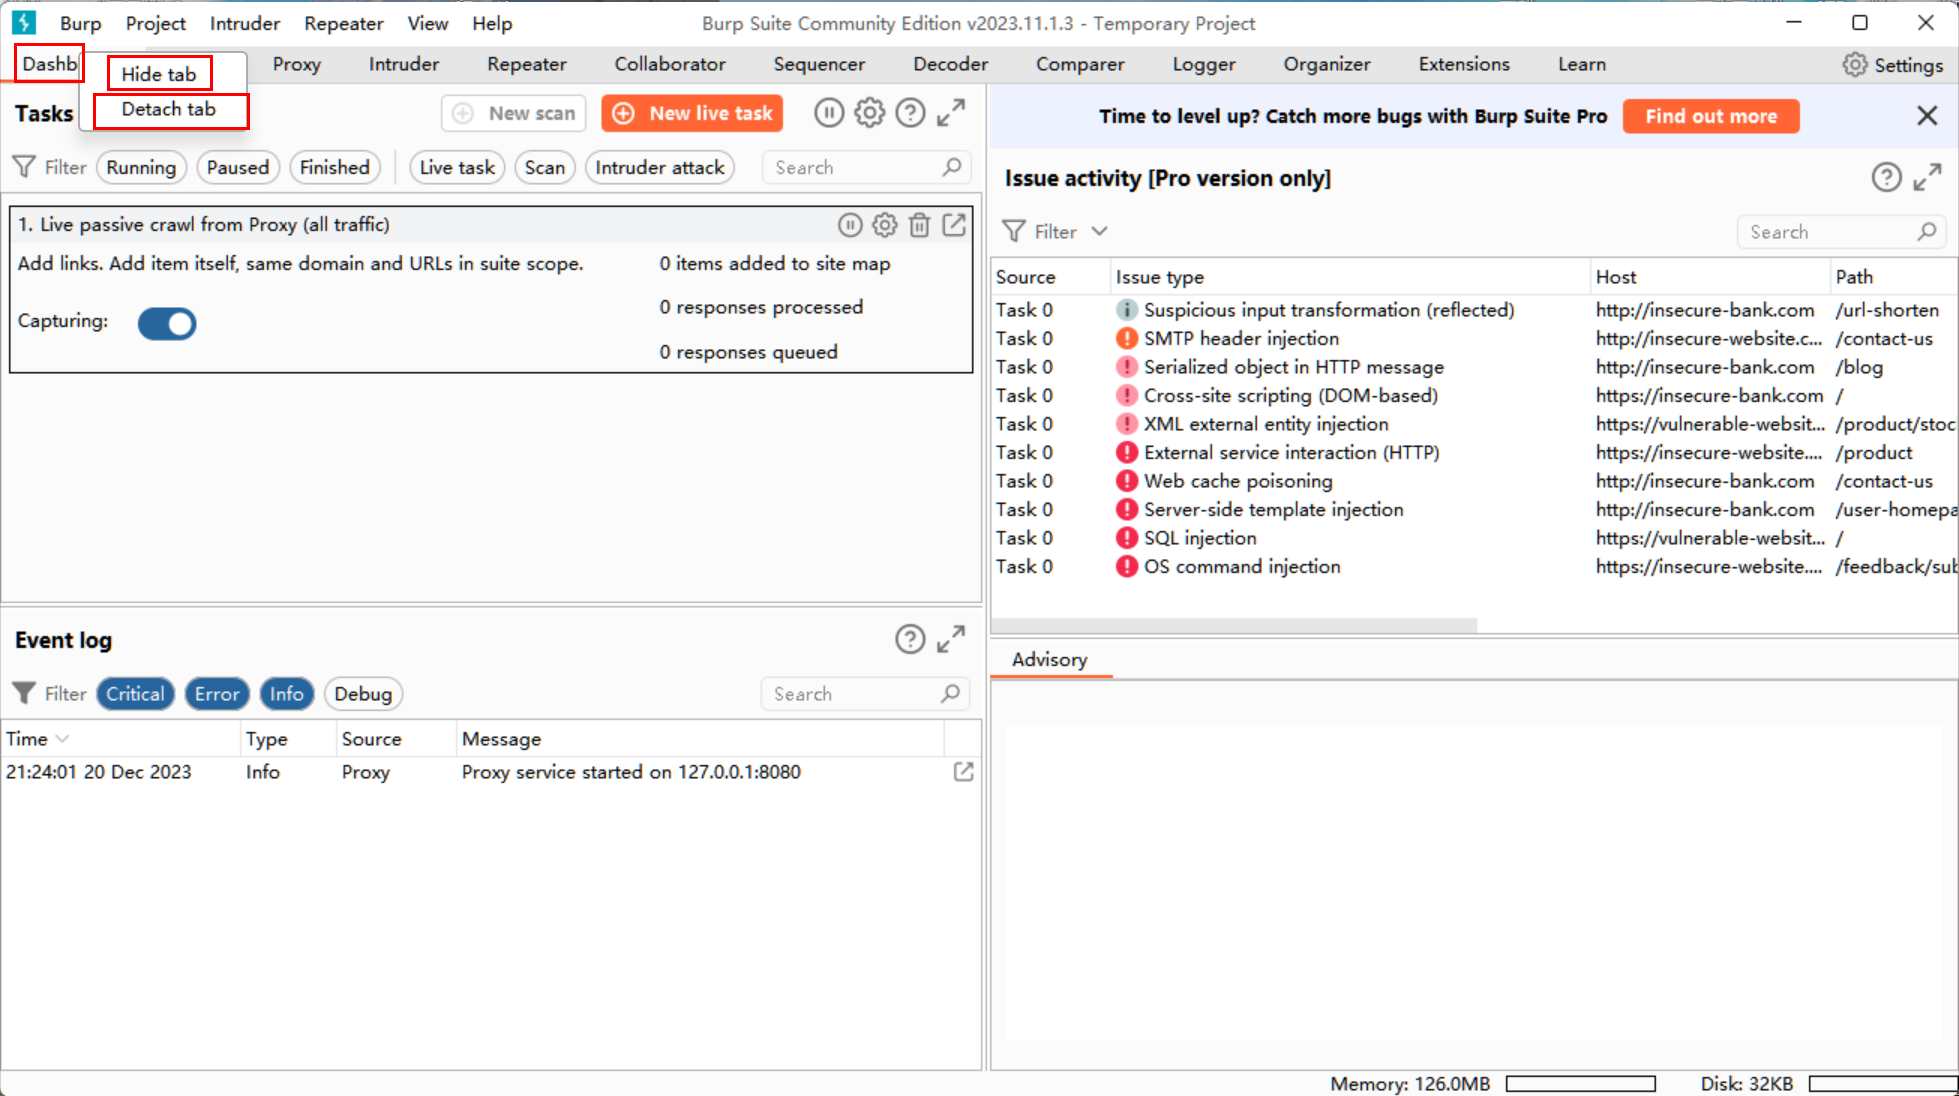1959x1096 pixels.
Task: Pause all tasks from the Tasks toolbar
Action: pyautogui.click(x=828, y=113)
